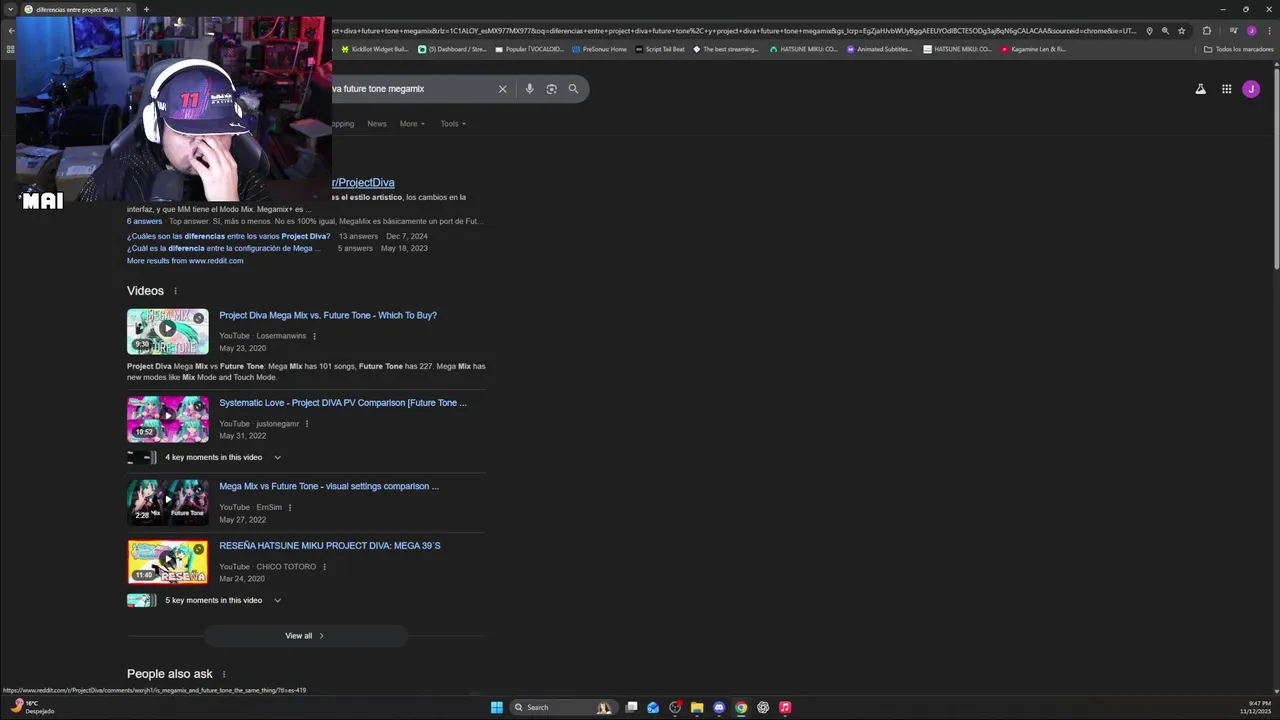The width and height of the screenshot is (1280, 720).
Task: Play the 9:38 Mega Mix Future Tone thumbnail
Action: tap(168, 332)
